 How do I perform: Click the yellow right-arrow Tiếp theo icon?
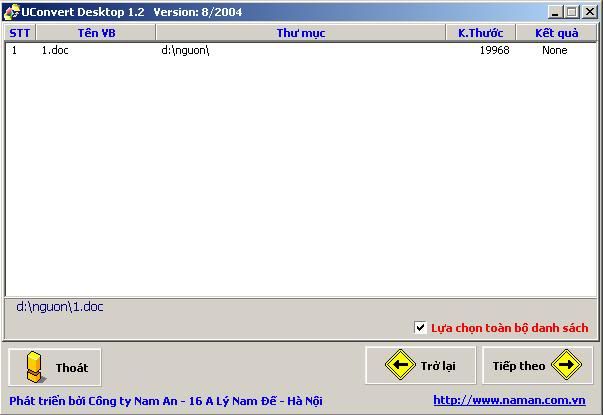point(566,365)
